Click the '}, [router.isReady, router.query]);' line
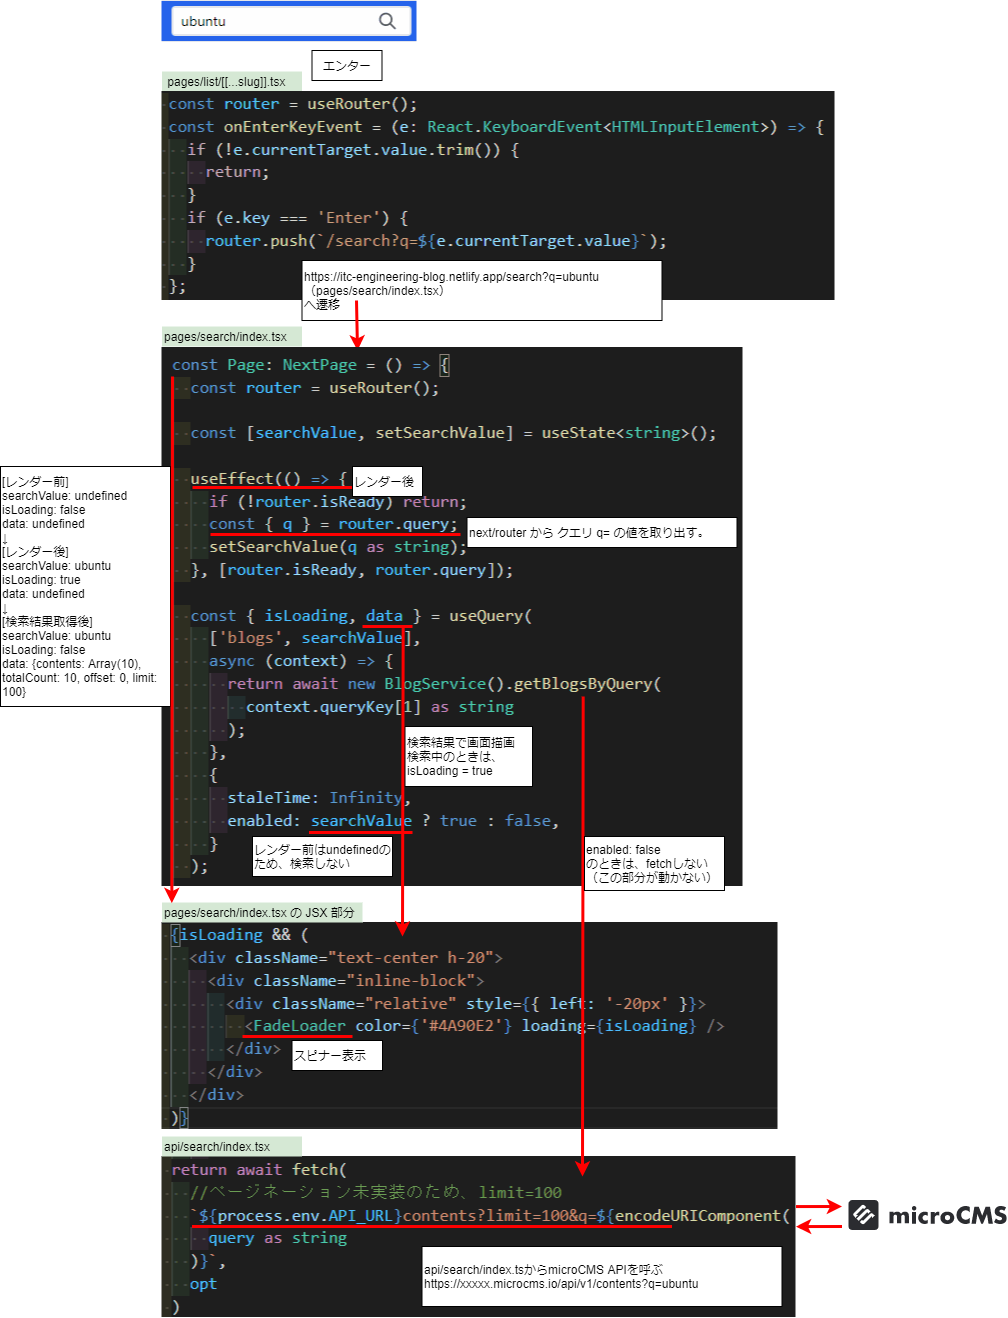Image resolution: width=1008 pixels, height=1318 pixels. tap(352, 570)
